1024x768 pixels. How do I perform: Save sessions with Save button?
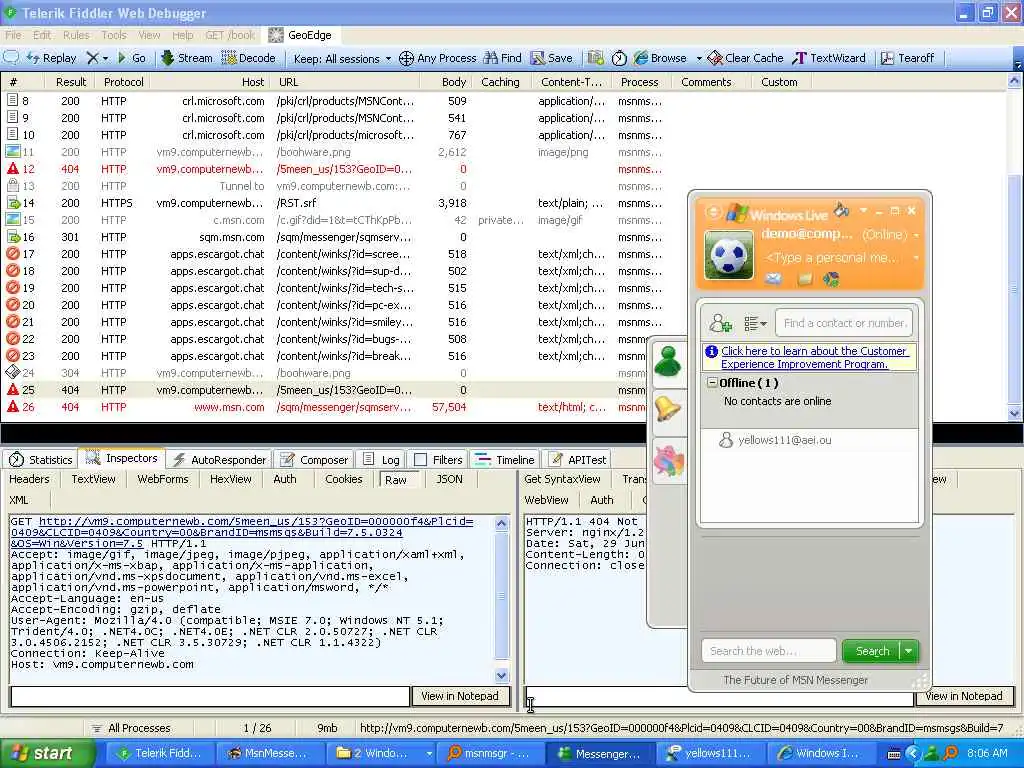(x=552, y=58)
